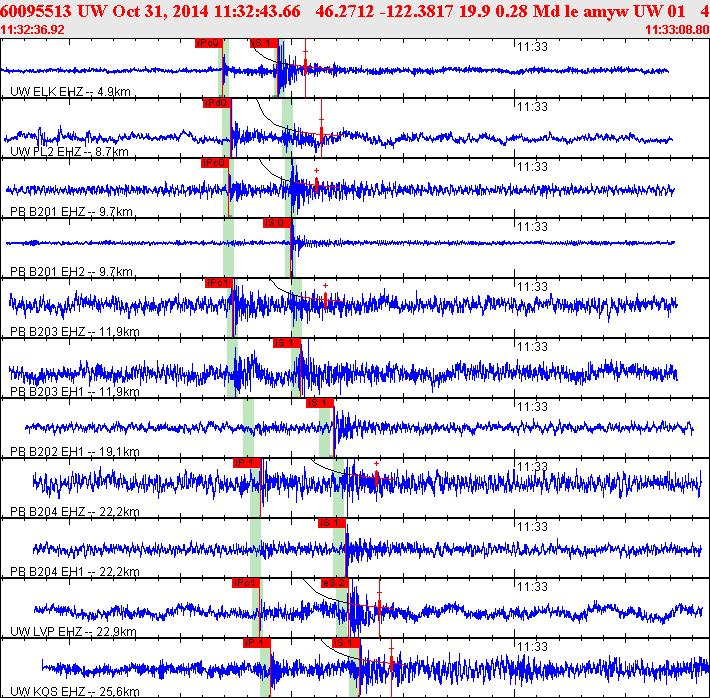Viewport: 710px width, 698px height.
Task: Select the iPc1 pick flag on PB B203 EHZ
Action: [x=219, y=283]
